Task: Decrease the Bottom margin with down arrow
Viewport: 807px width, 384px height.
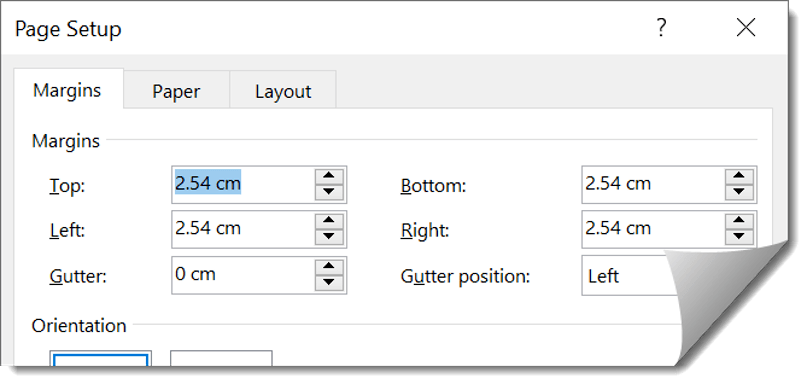Action: coord(739,193)
